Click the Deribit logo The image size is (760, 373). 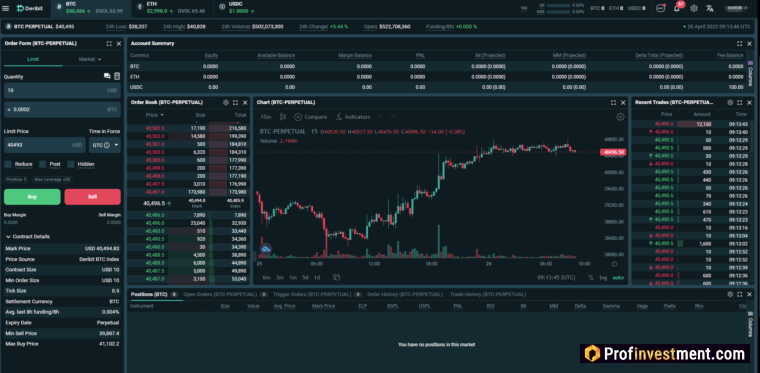[x=29, y=8]
